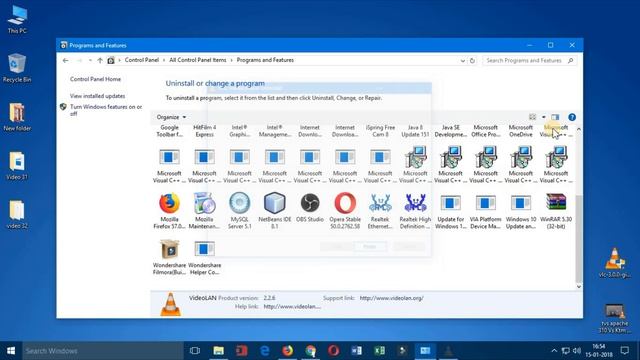The height and width of the screenshot is (360, 640).
Task: Select Java SE Developme... label
Action: click(x=451, y=131)
